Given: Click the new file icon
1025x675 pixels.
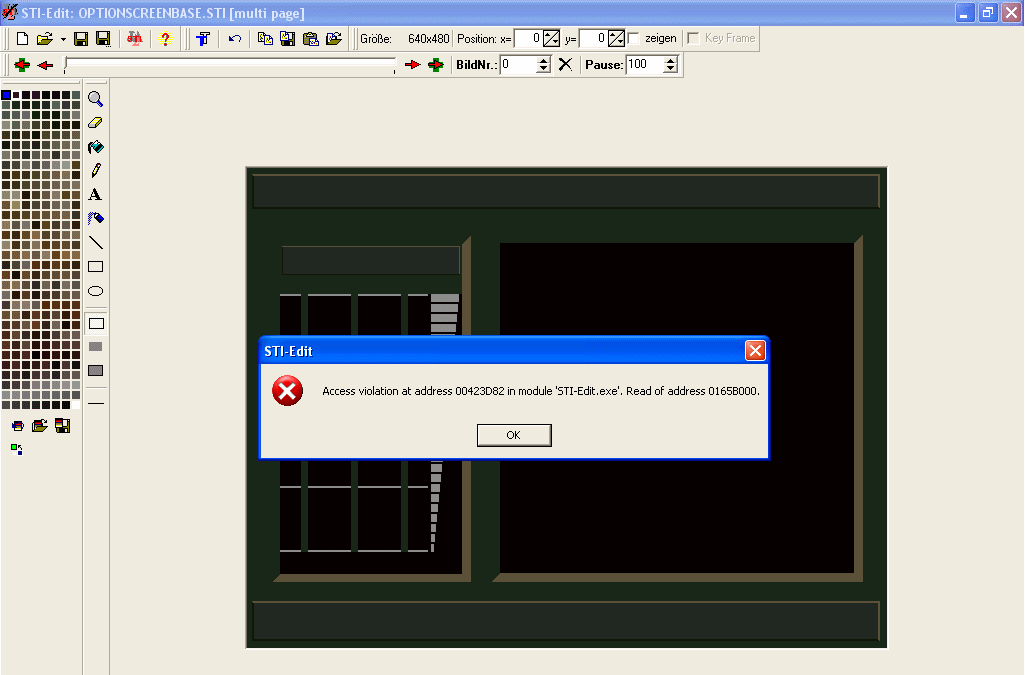Looking at the screenshot, I should tap(22, 39).
